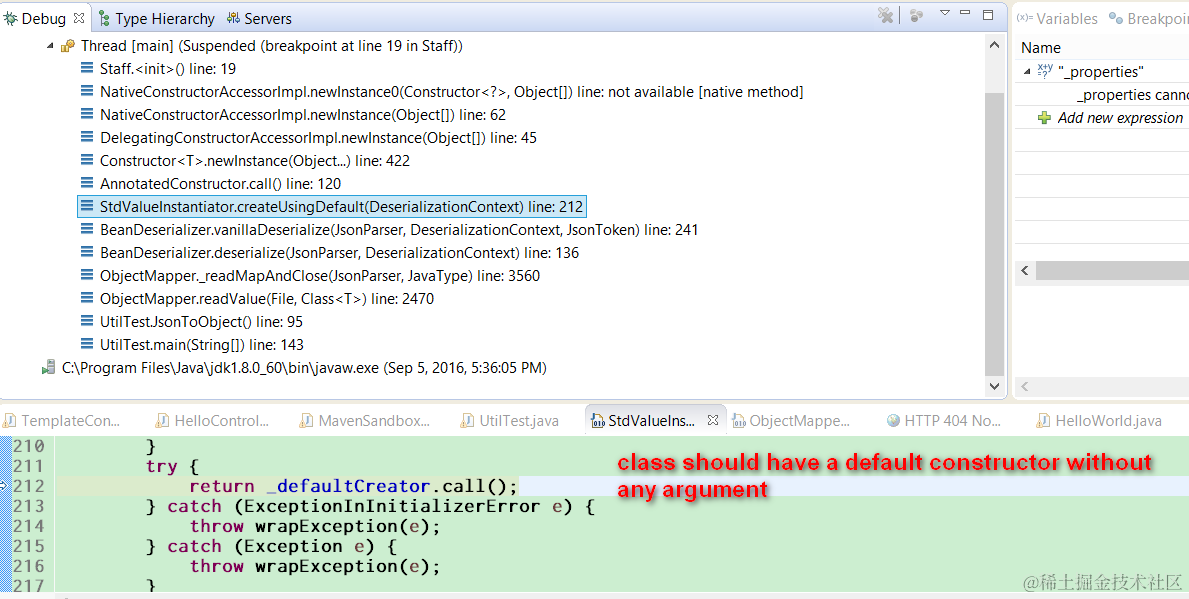The image size is (1189, 599).
Task: Select ObjectMapper._readMapAndClose line 3560 frame
Action: coord(309,276)
